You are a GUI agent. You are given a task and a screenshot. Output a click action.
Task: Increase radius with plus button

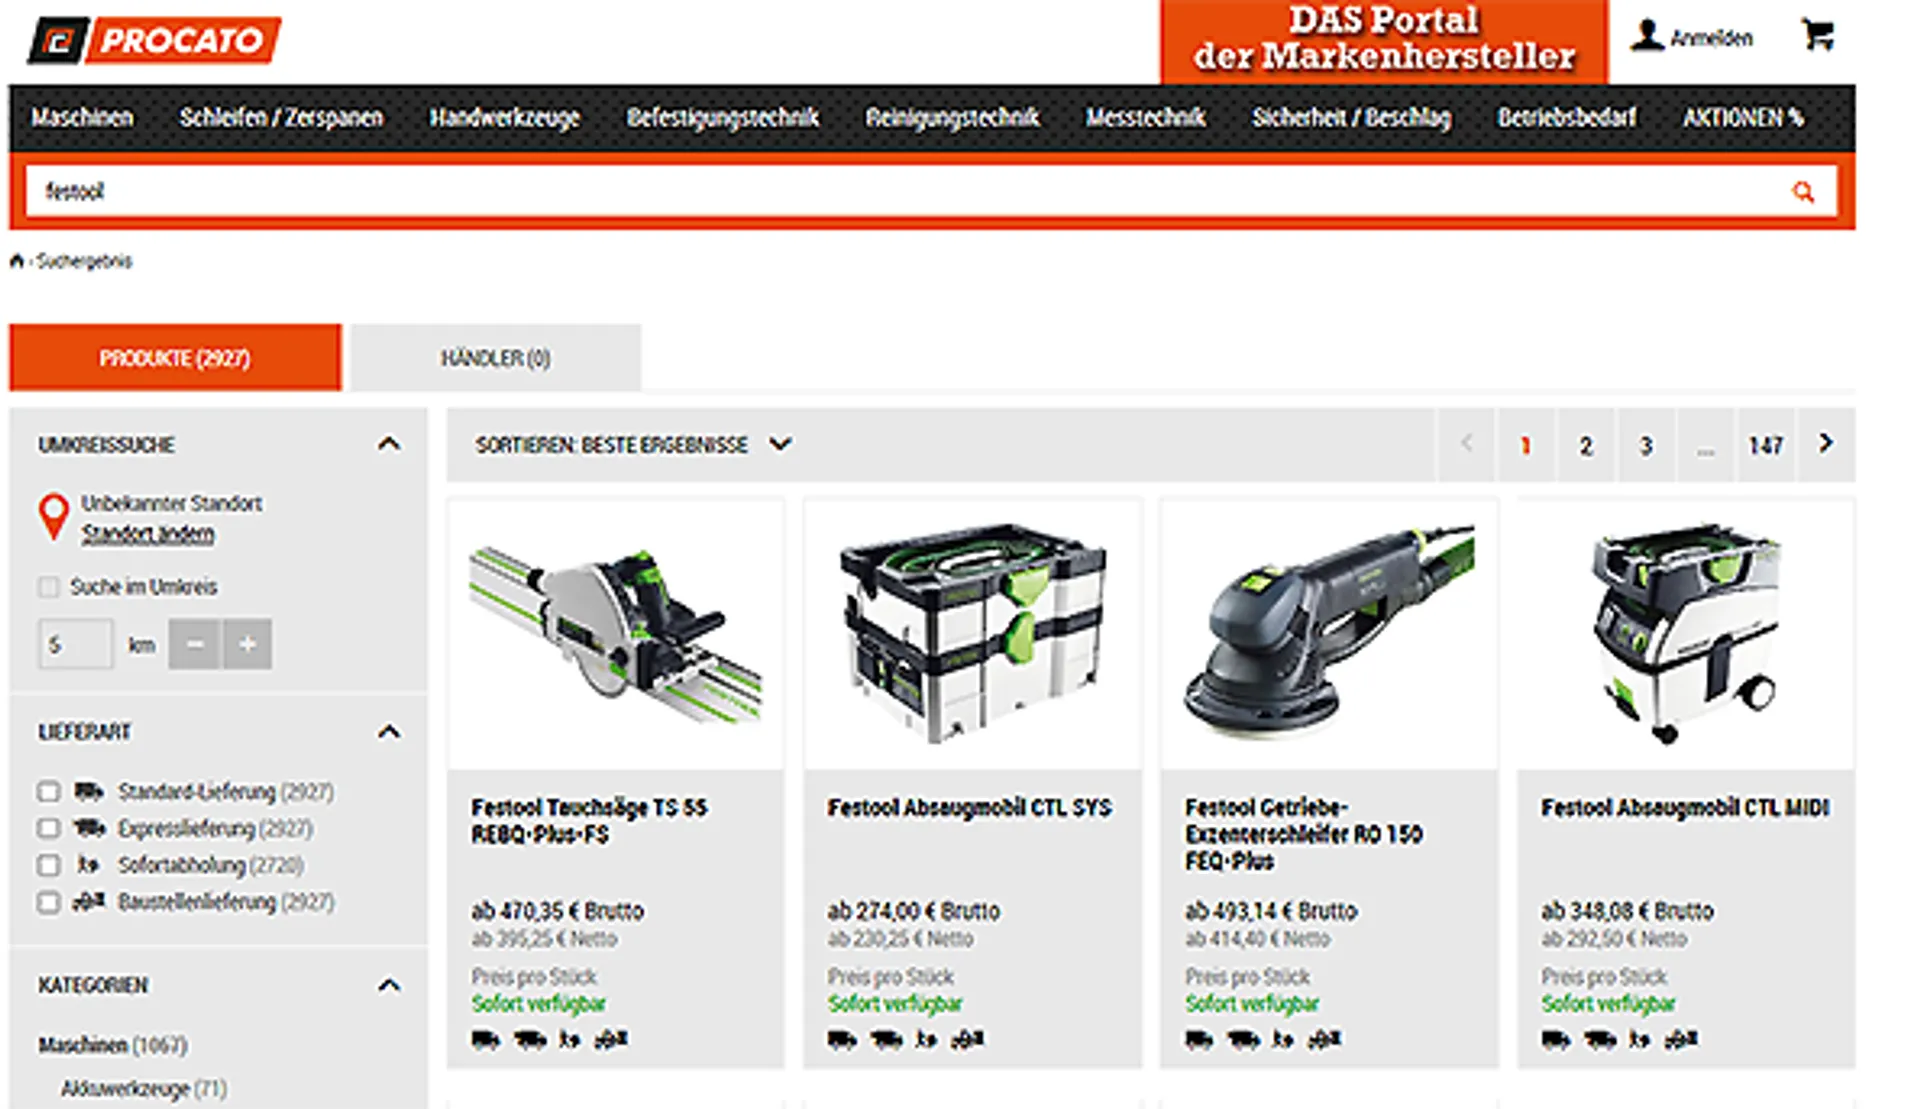[247, 644]
